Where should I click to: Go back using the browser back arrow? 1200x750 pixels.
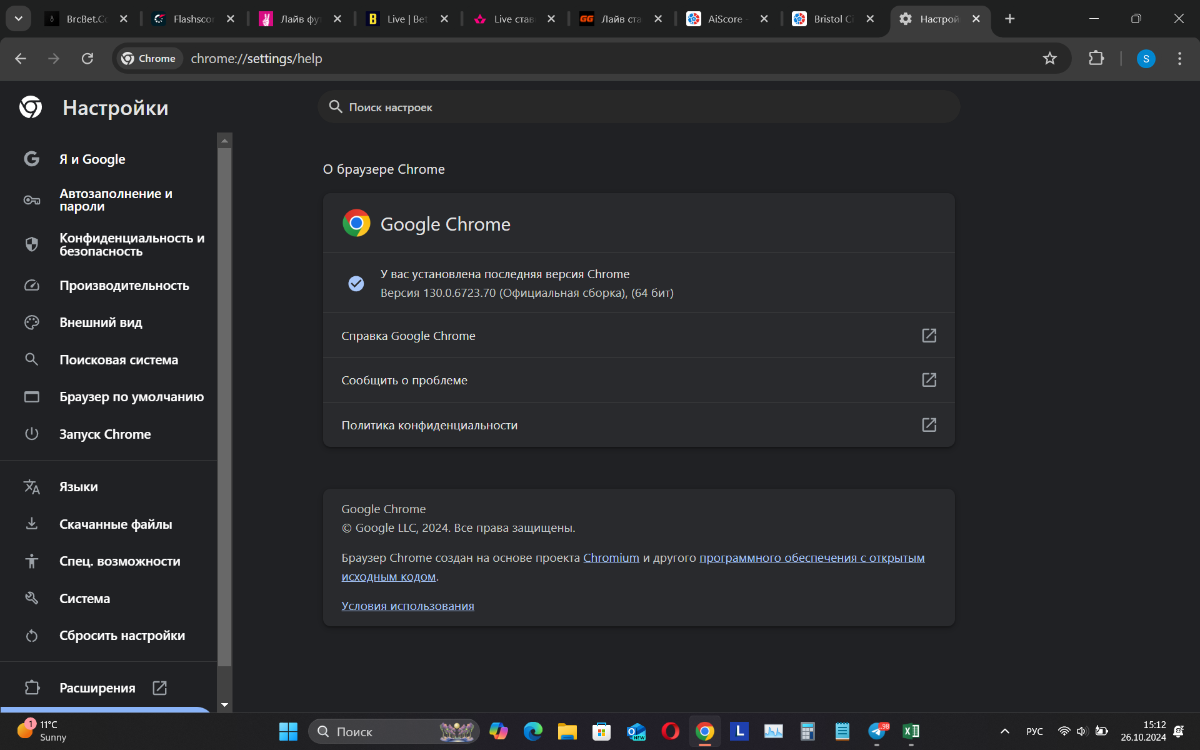click(20, 58)
